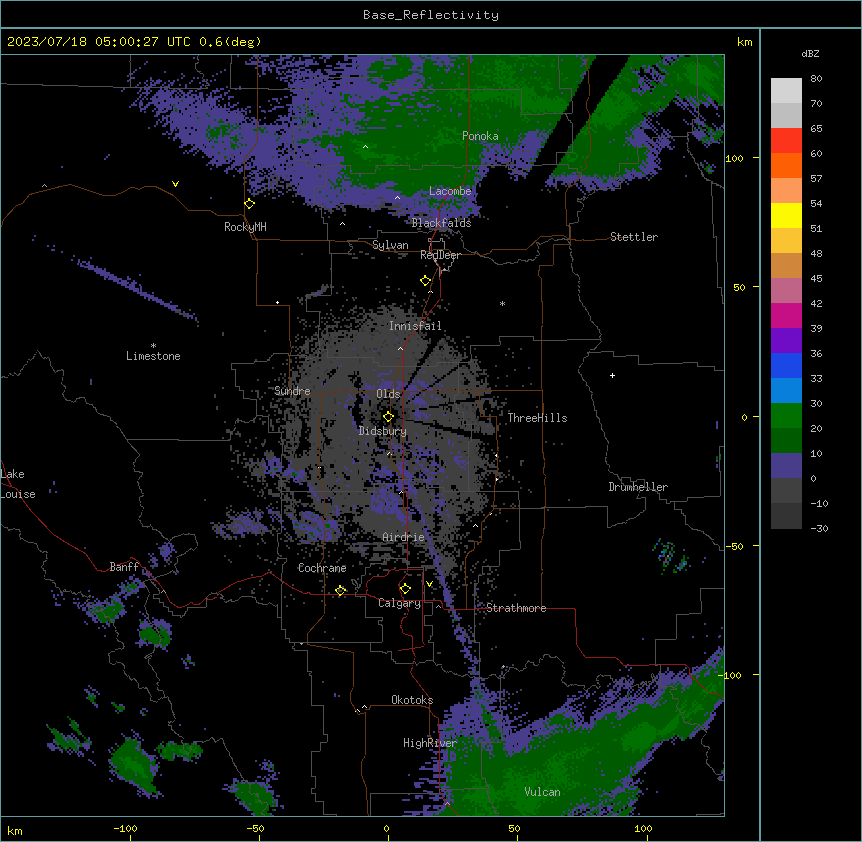Click the Lacombe city label
The image size is (862, 842).
coord(450,191)
